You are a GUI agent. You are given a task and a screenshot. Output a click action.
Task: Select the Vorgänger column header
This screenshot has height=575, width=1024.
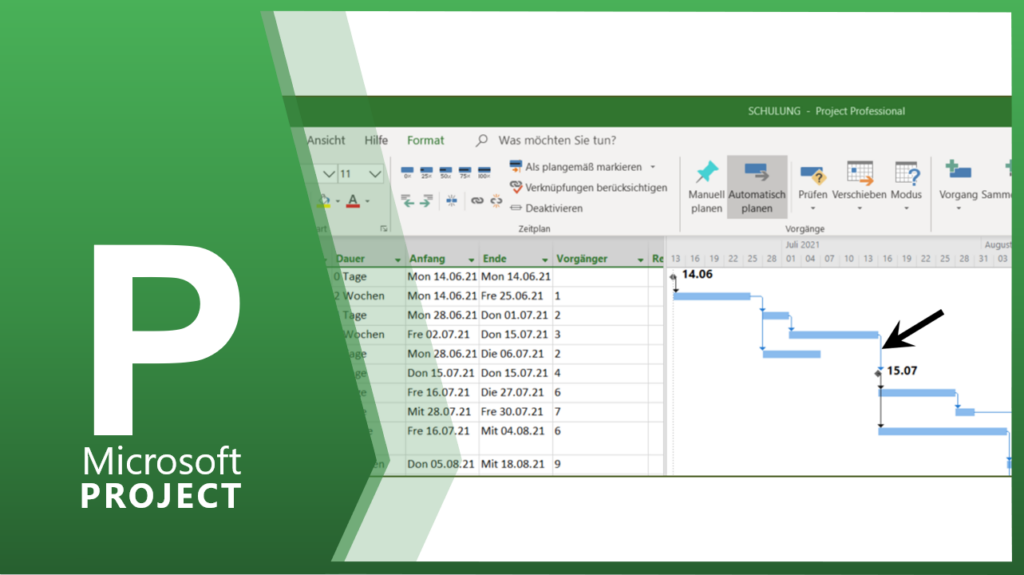click(x=582, y=259)
